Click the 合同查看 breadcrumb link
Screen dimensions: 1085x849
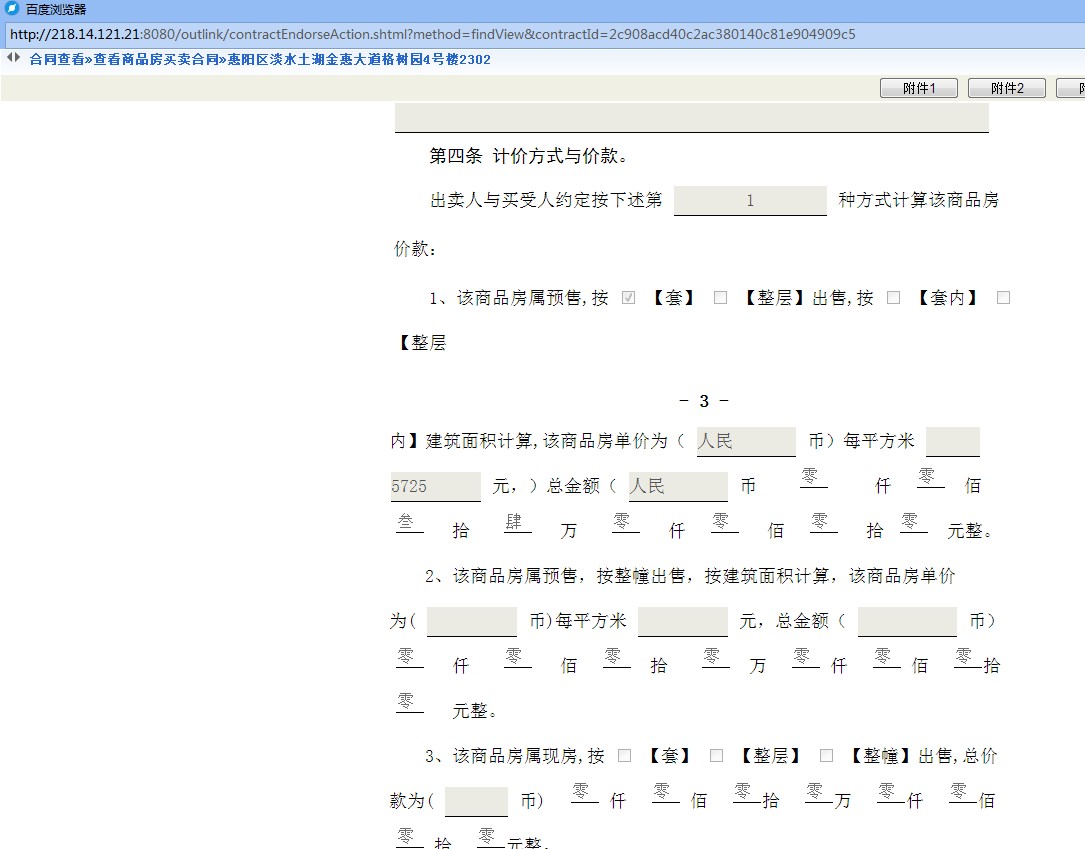point(56,60)
